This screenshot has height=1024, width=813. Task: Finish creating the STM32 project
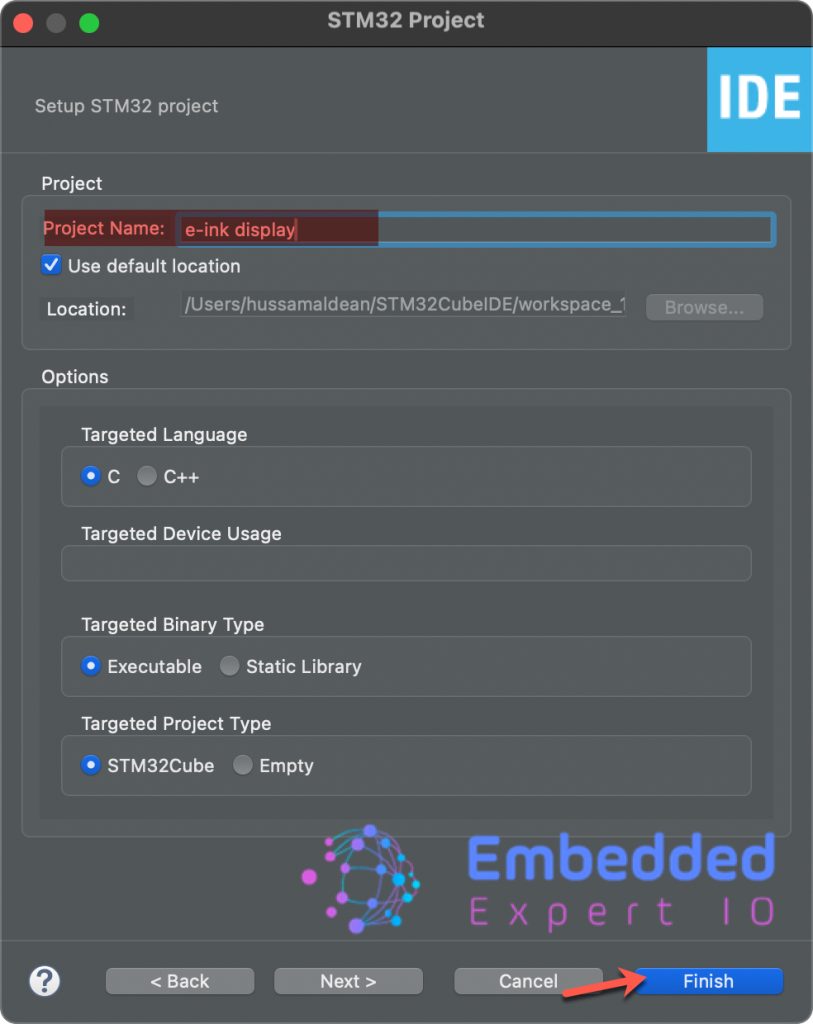pos(709,981)
